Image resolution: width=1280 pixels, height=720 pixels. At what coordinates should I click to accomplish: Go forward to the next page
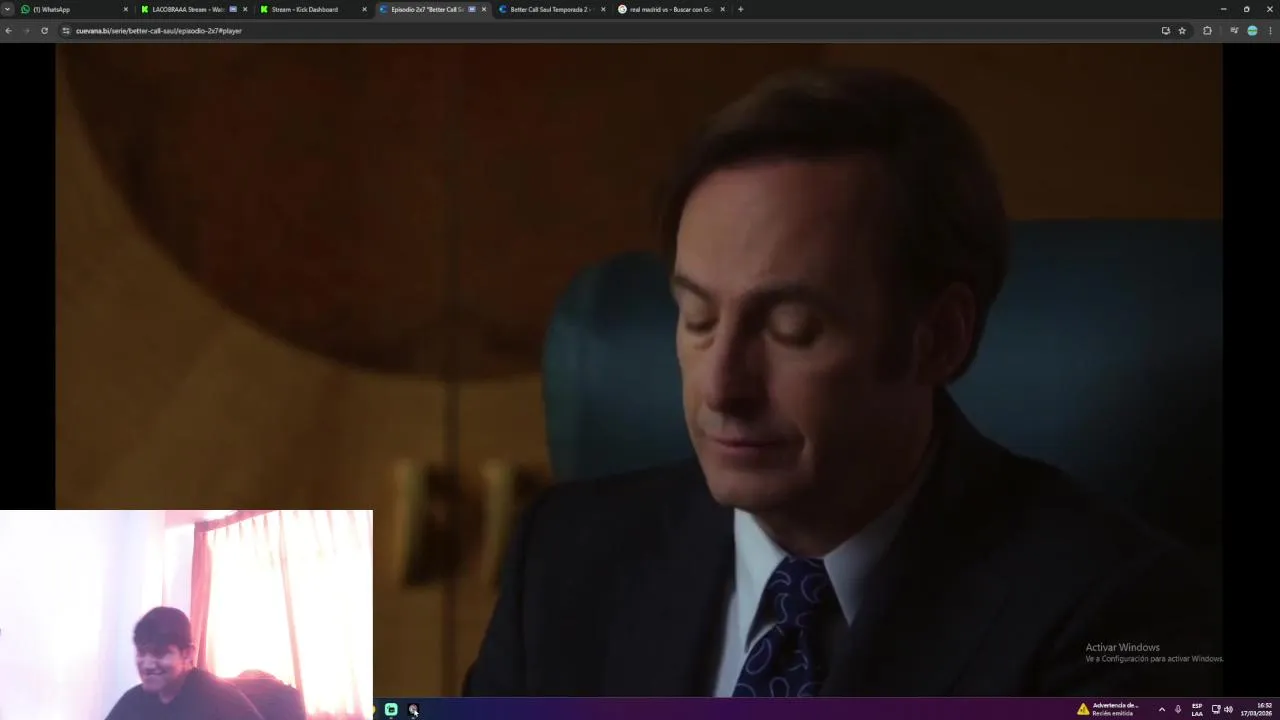pos(26,31)
